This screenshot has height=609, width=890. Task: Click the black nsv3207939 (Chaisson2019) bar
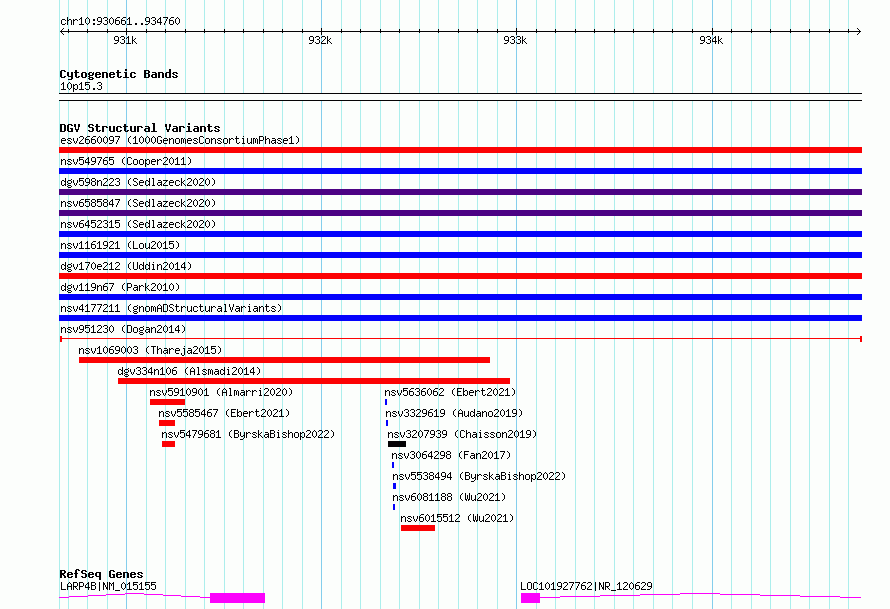[x=397, y=444]
